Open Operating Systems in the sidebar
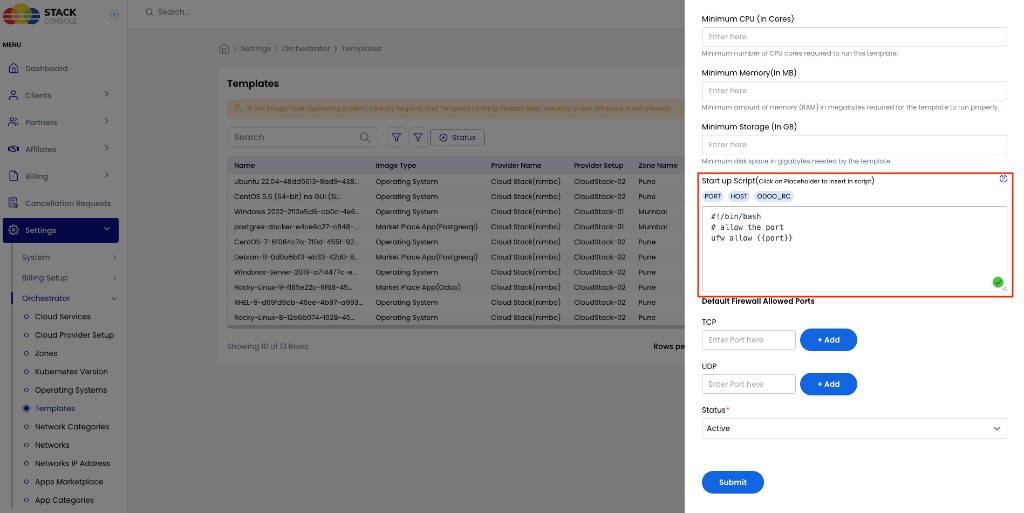 click(71, 390)
